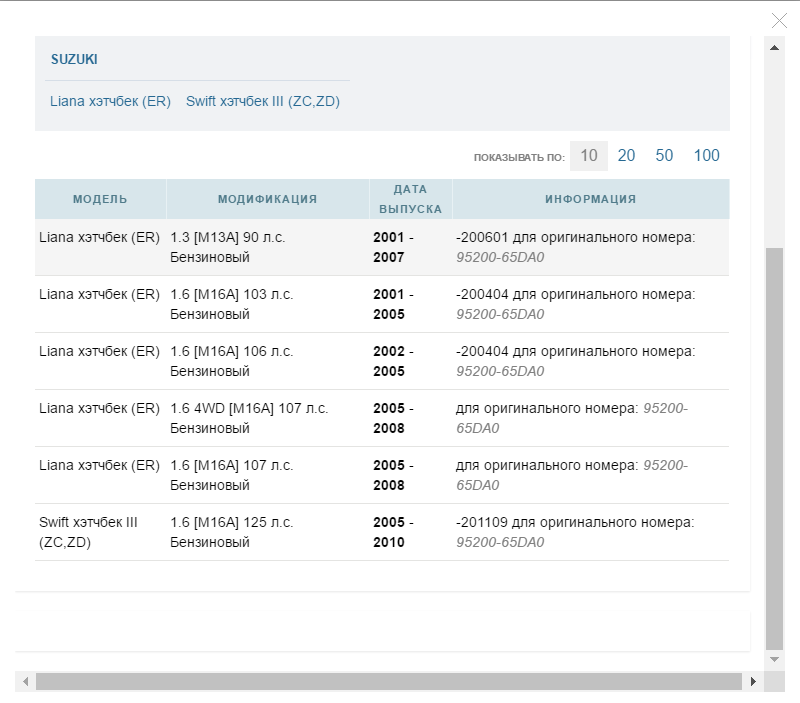Image resolution: width=800 pixels, height=703 pixels.
Task: Close the modal with the X icon
Action: click(780, 20)
